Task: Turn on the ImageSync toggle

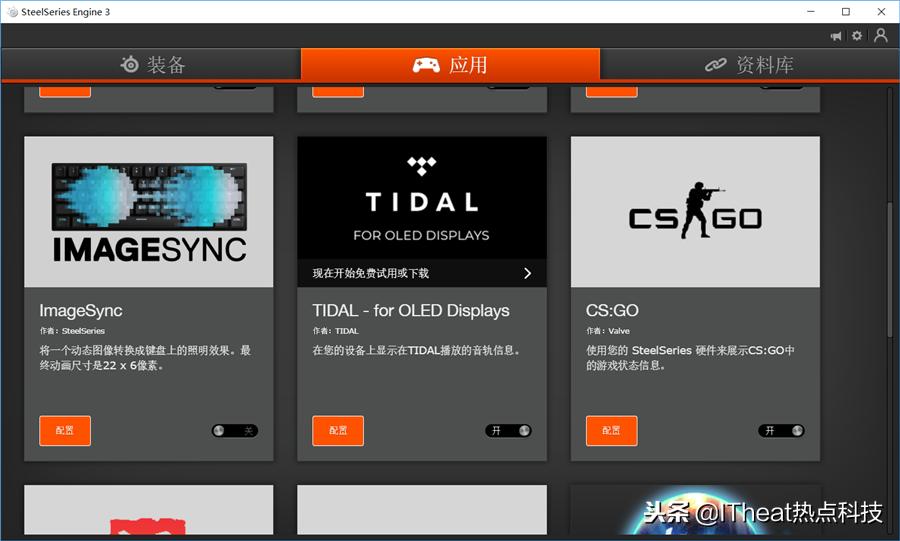Action: [235, 431]
